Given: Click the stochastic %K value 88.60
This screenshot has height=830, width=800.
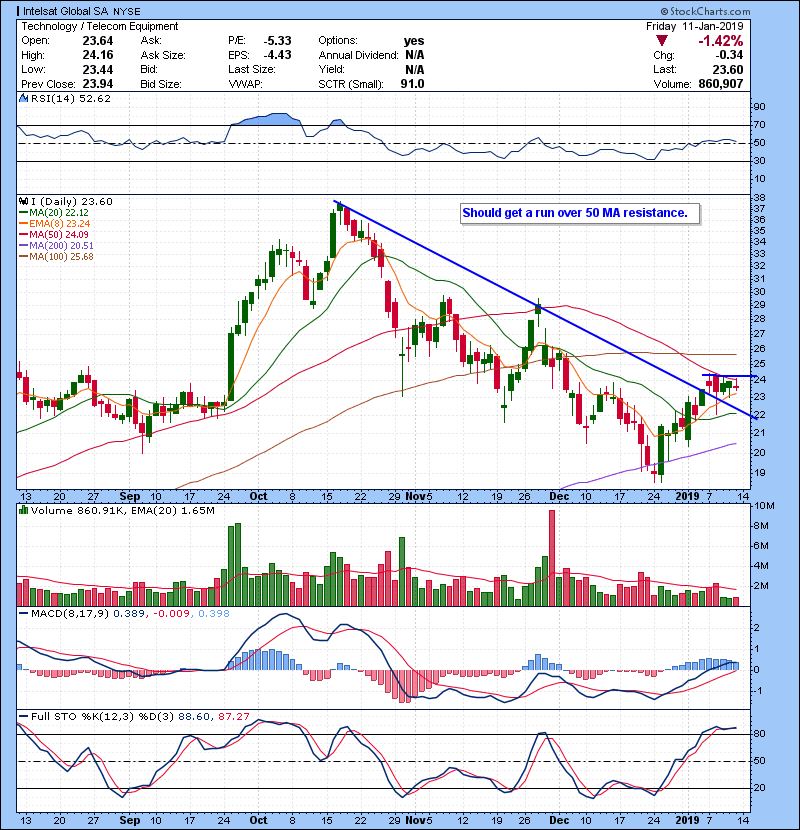Looking at the screenshot, I should coord(194,717).
